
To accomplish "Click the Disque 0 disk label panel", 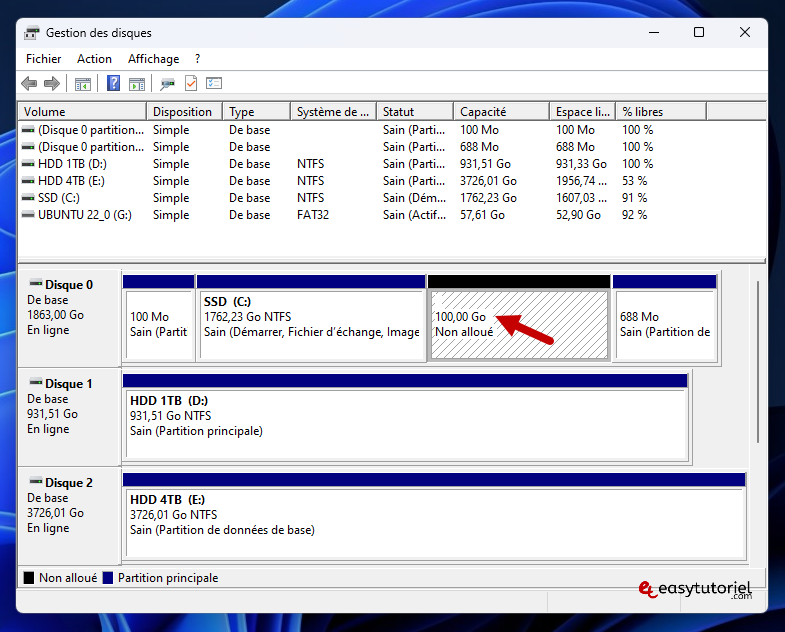I will pos(69,319).
